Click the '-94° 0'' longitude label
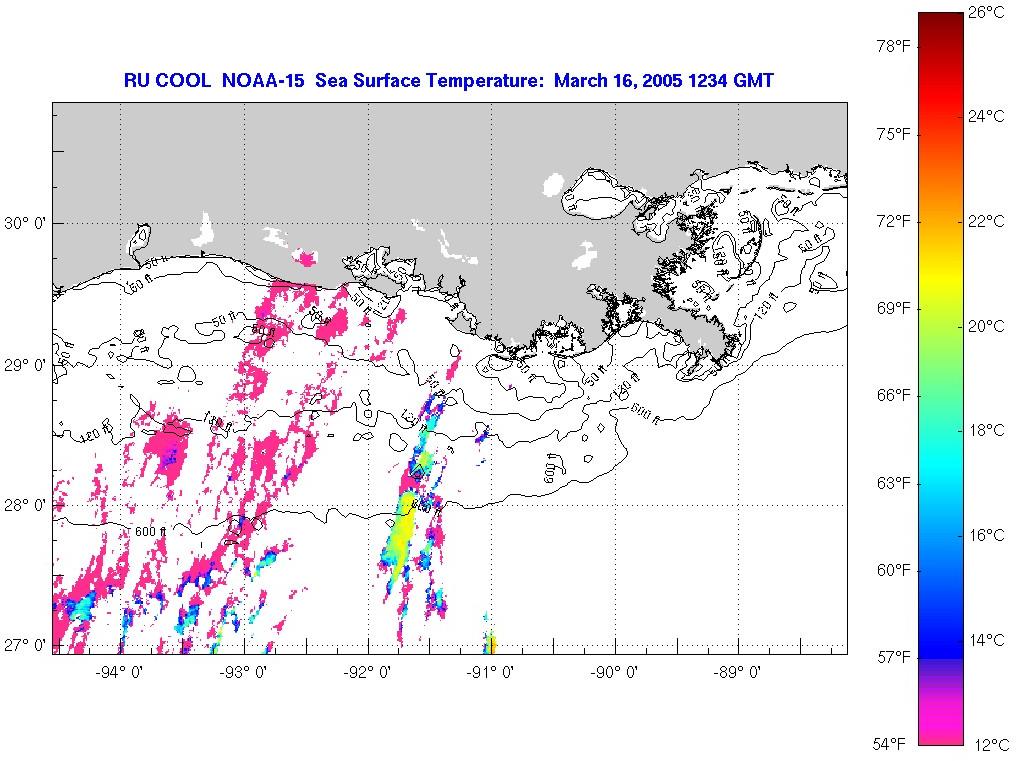The image size is (1016, 761). point(119,672)
